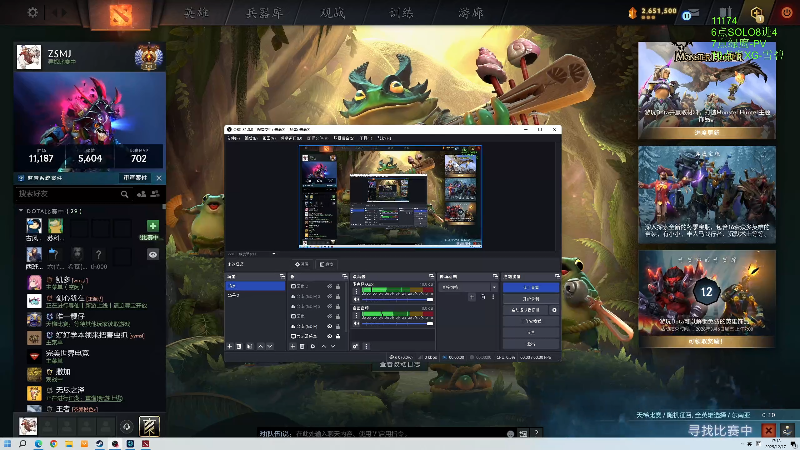Screen dimensions: 800x450
Task: Open the OBS 文件 File menu
Action: [x=233, y=138]
